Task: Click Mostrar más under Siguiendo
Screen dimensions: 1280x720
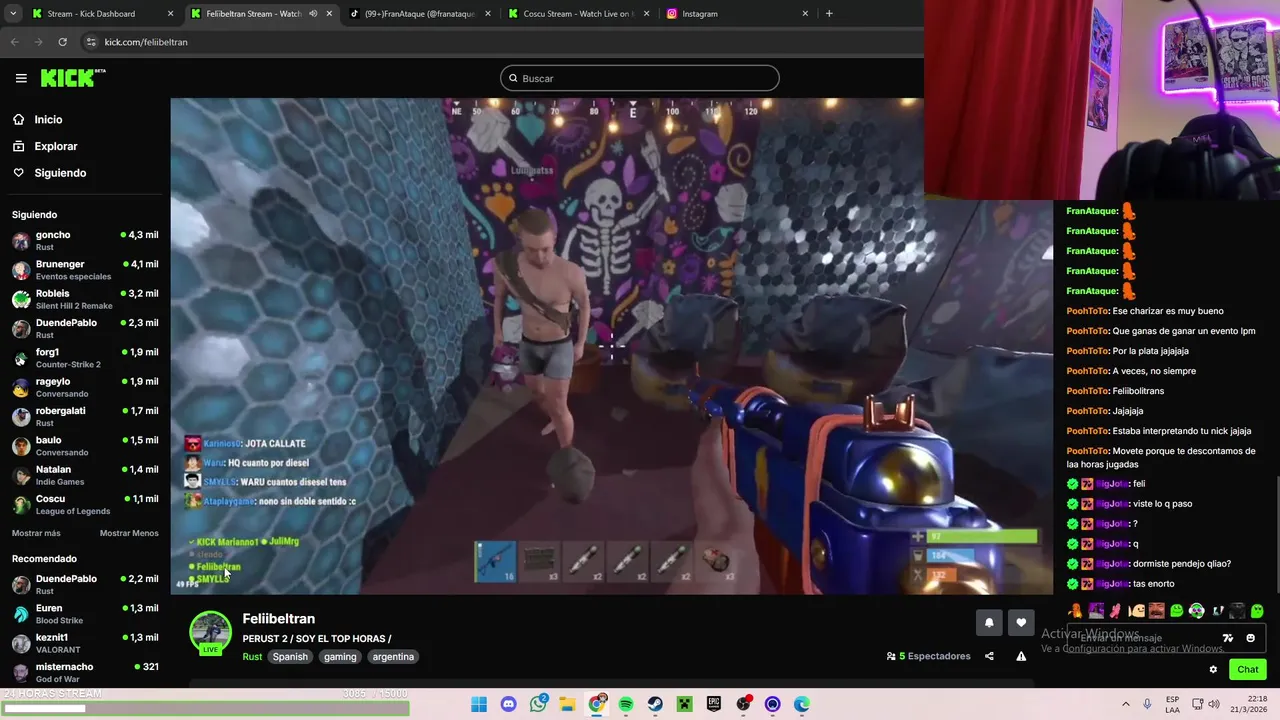Action: pyautogui.click(x=36, y=533)
